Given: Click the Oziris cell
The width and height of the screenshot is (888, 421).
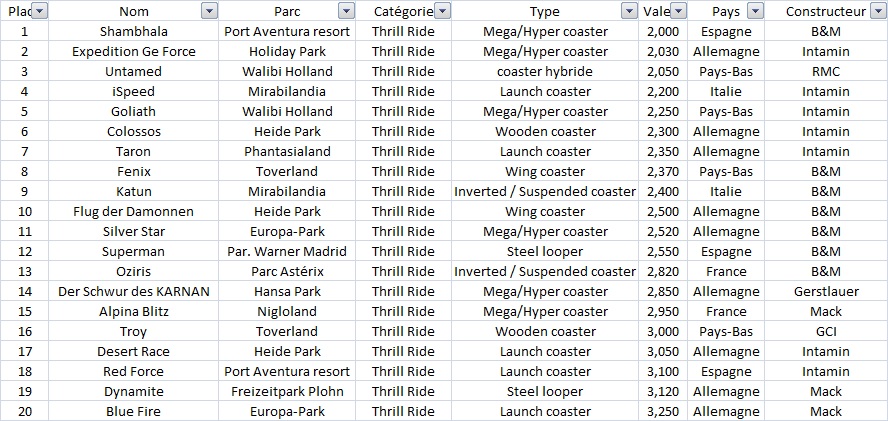Looking at the screenshot, I should pos(134,272).
